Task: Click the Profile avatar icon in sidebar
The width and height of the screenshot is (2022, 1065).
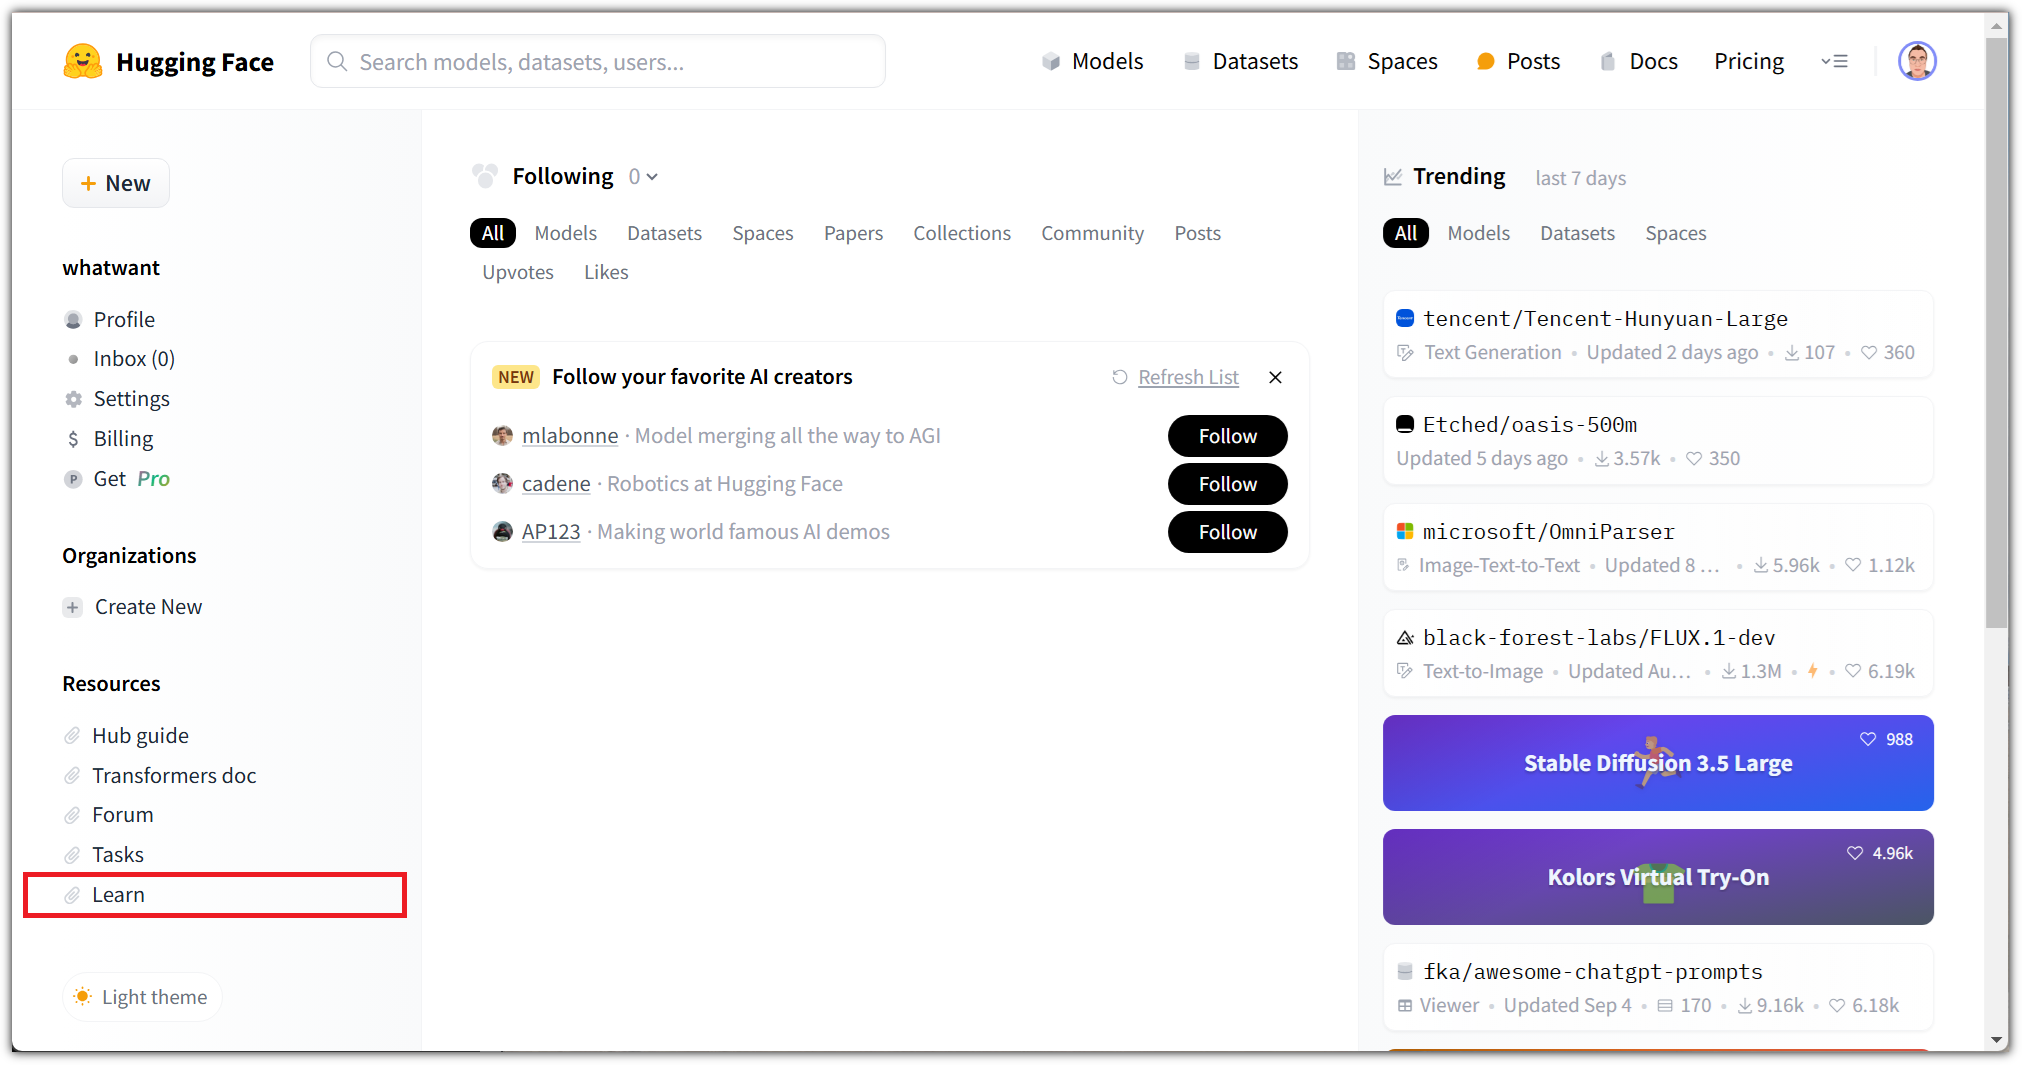Action: 73,320
